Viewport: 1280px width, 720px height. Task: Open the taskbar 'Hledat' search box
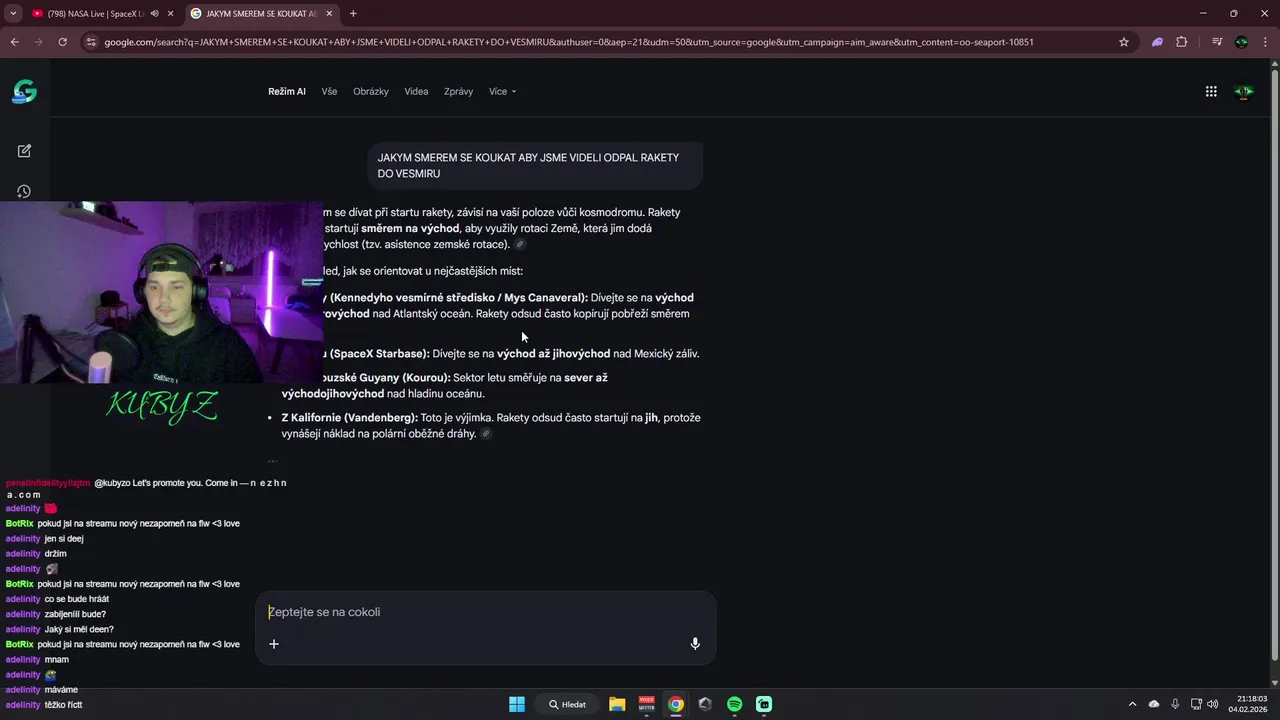coord(568,704)
